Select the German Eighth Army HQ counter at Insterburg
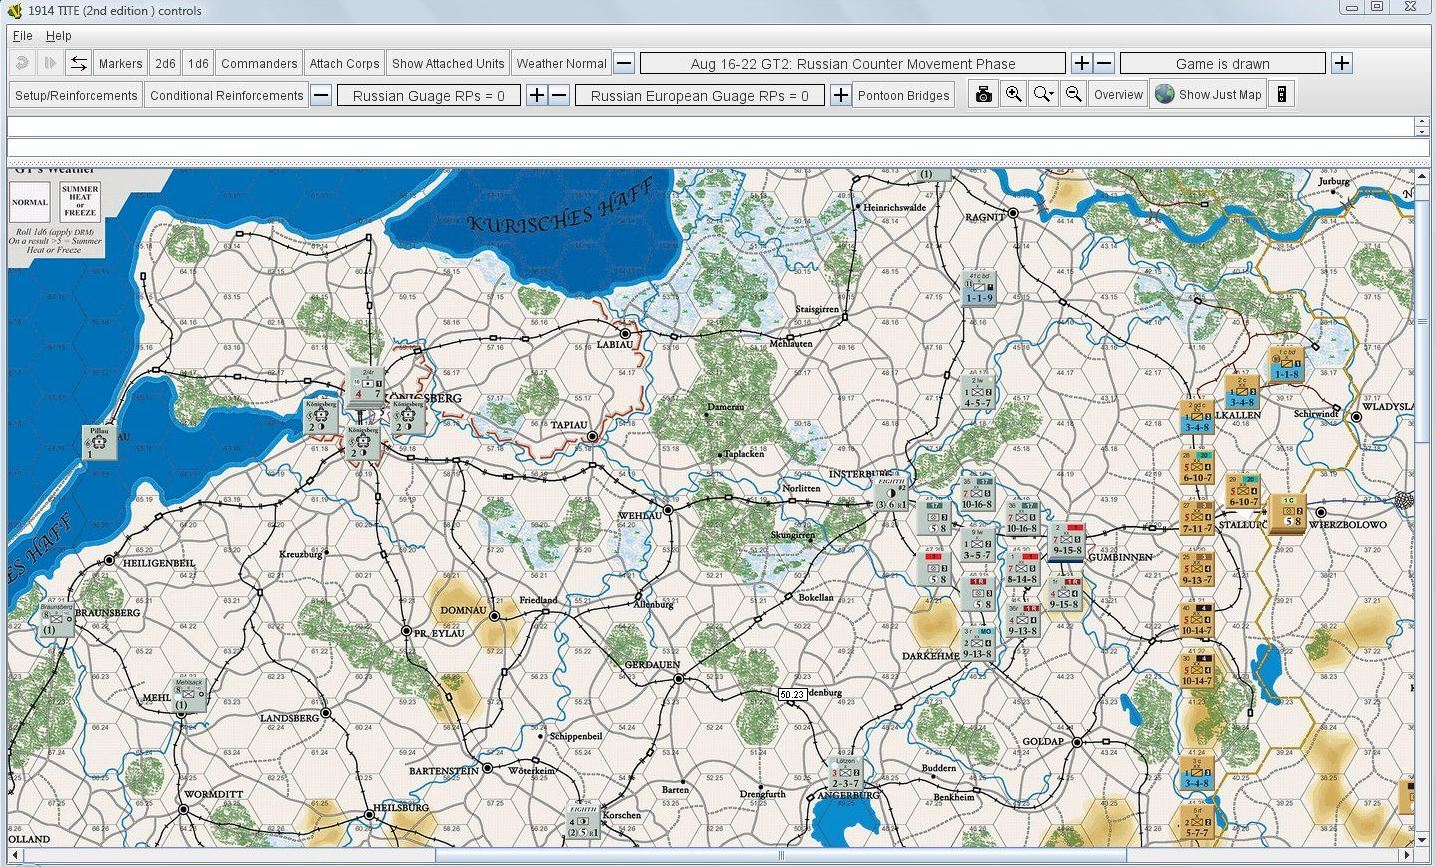 [x=891, y=493]
